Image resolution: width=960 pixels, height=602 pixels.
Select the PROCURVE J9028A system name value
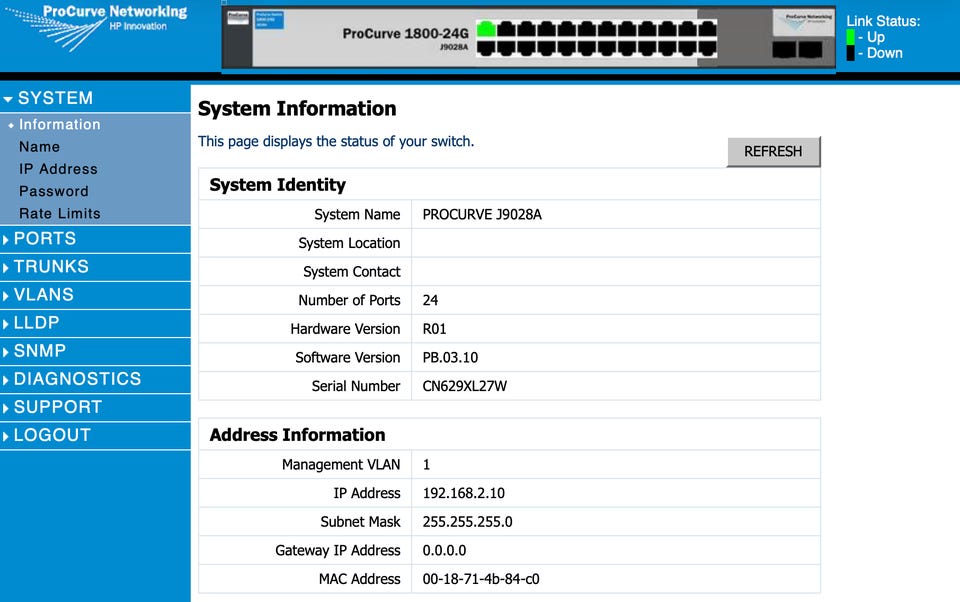click(482, 214)
